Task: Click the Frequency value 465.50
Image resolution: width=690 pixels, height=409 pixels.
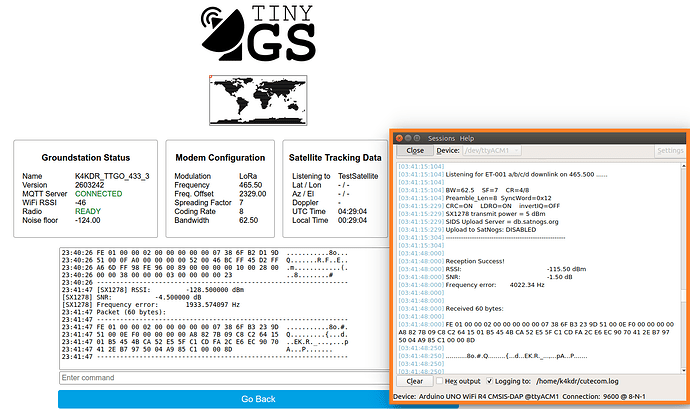Action: tap(250, 185)
